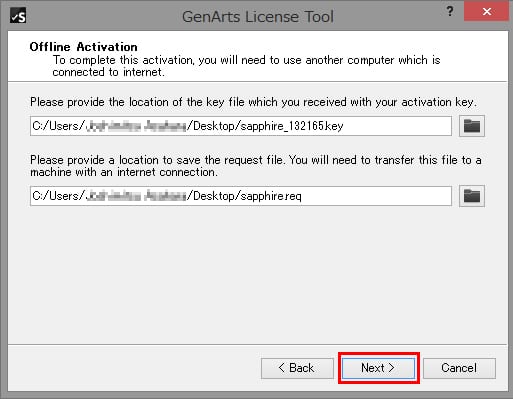Viewport: 513px width, 399px height.
Task: Click the request file path input field
Action: 241,196
